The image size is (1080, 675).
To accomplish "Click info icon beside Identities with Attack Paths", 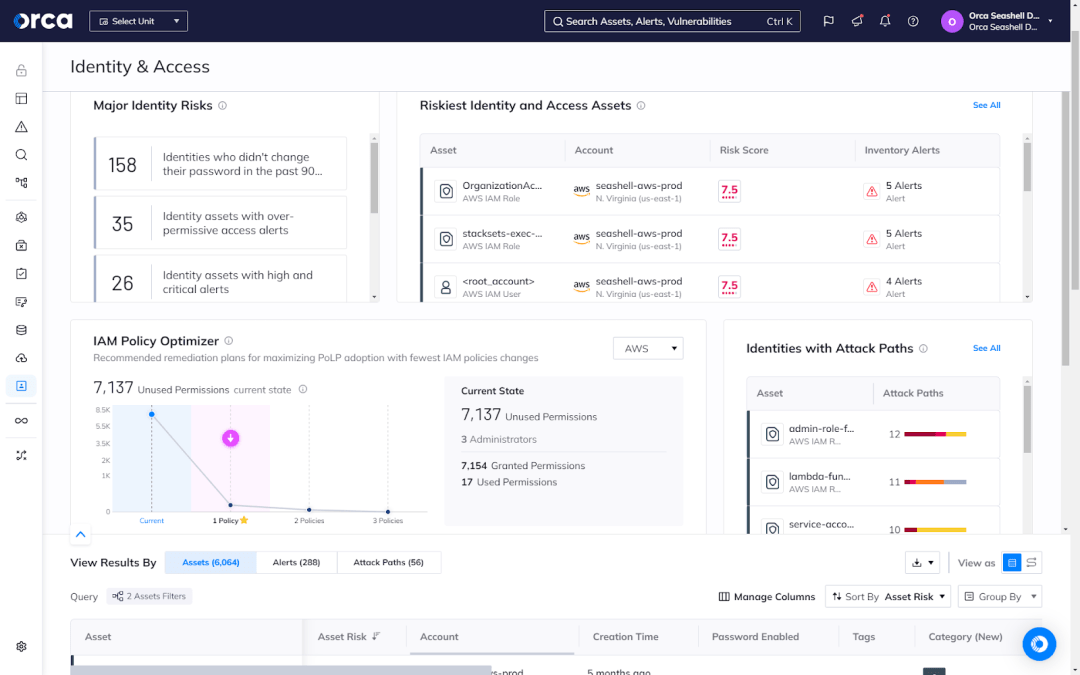I will [924, 349].
